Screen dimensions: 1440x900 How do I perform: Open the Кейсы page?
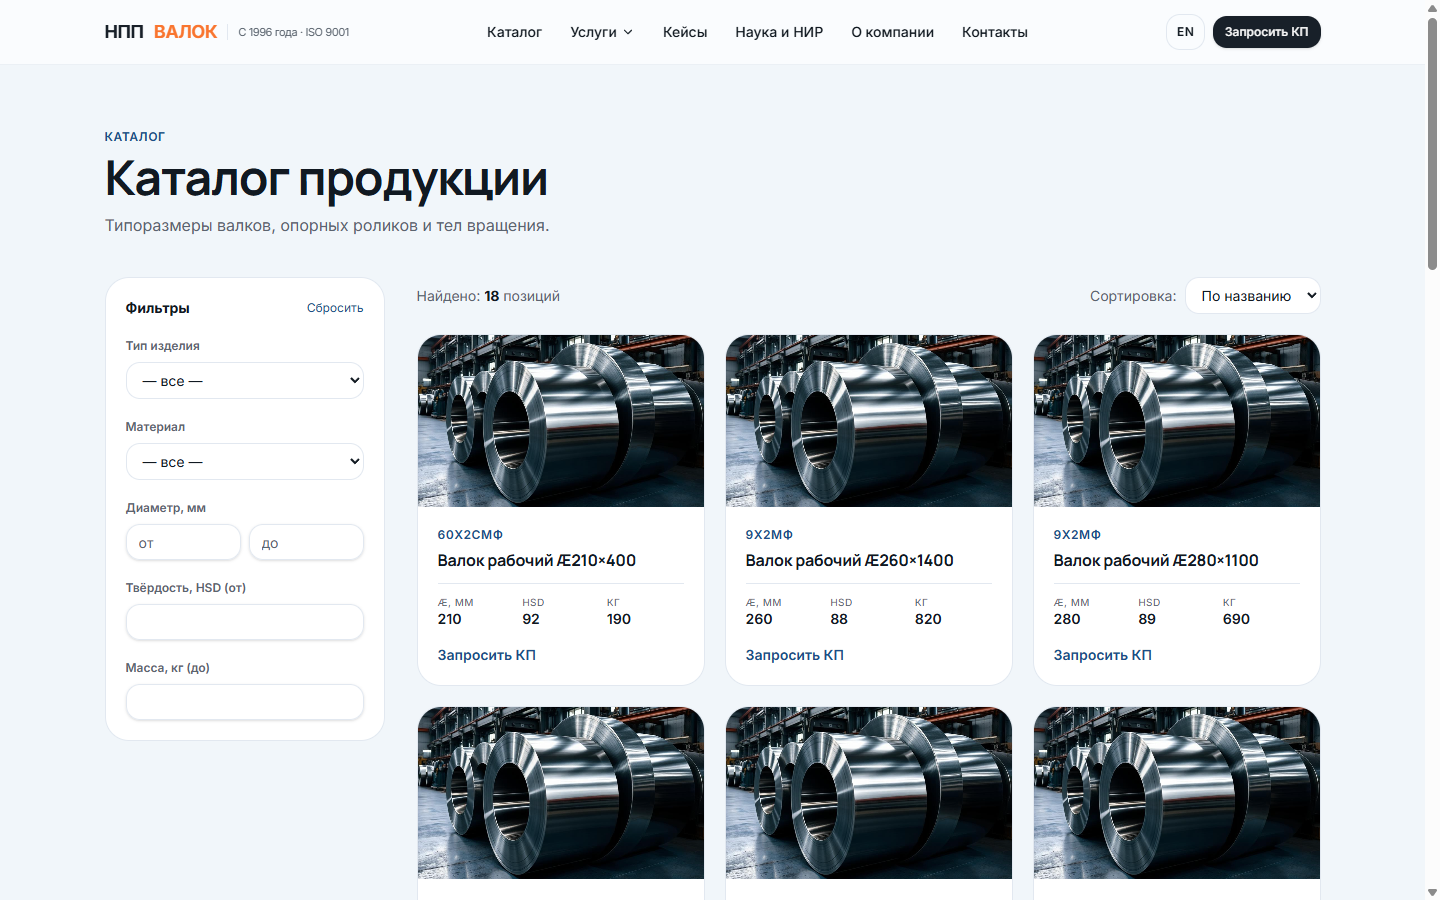click(685, 32)
